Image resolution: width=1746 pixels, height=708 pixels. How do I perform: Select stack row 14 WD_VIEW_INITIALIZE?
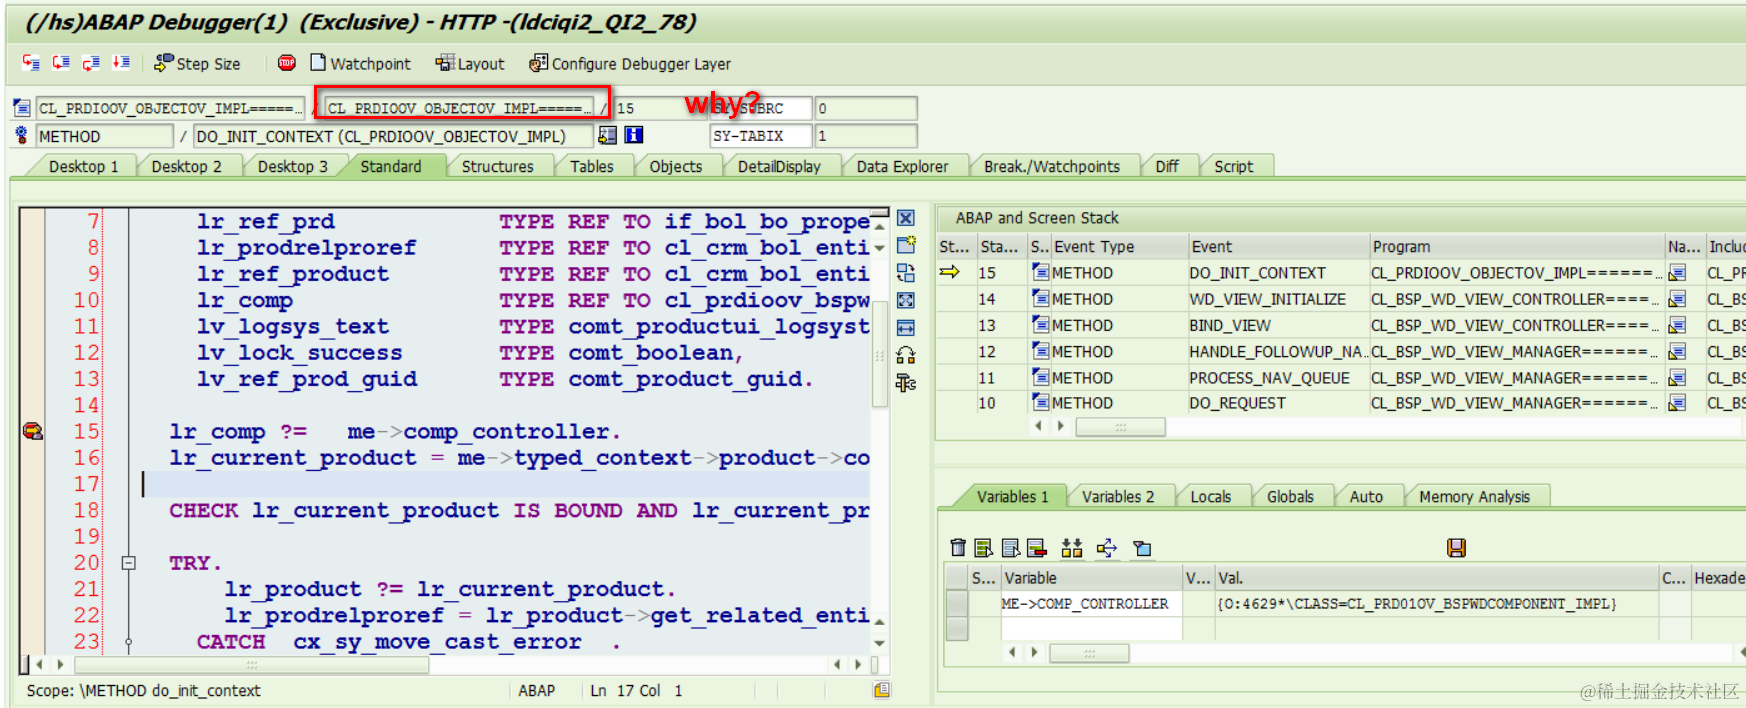click(x=1340, y=299)
